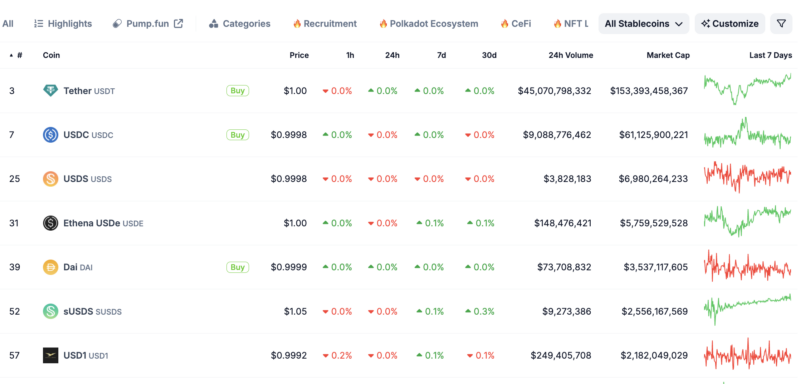
Task: Open the Pump.fun external link
Action: 147,23
